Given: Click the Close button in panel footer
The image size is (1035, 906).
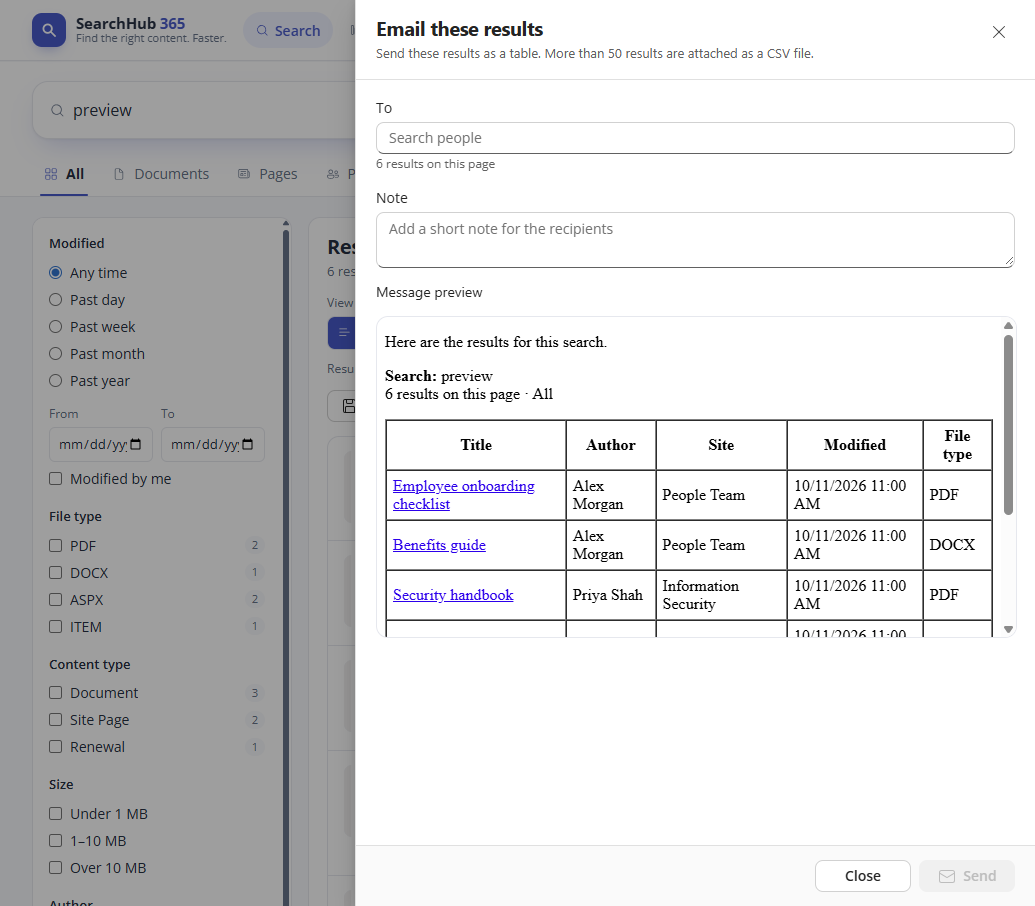Looking at the screenshot, I should tap(863, 876).
